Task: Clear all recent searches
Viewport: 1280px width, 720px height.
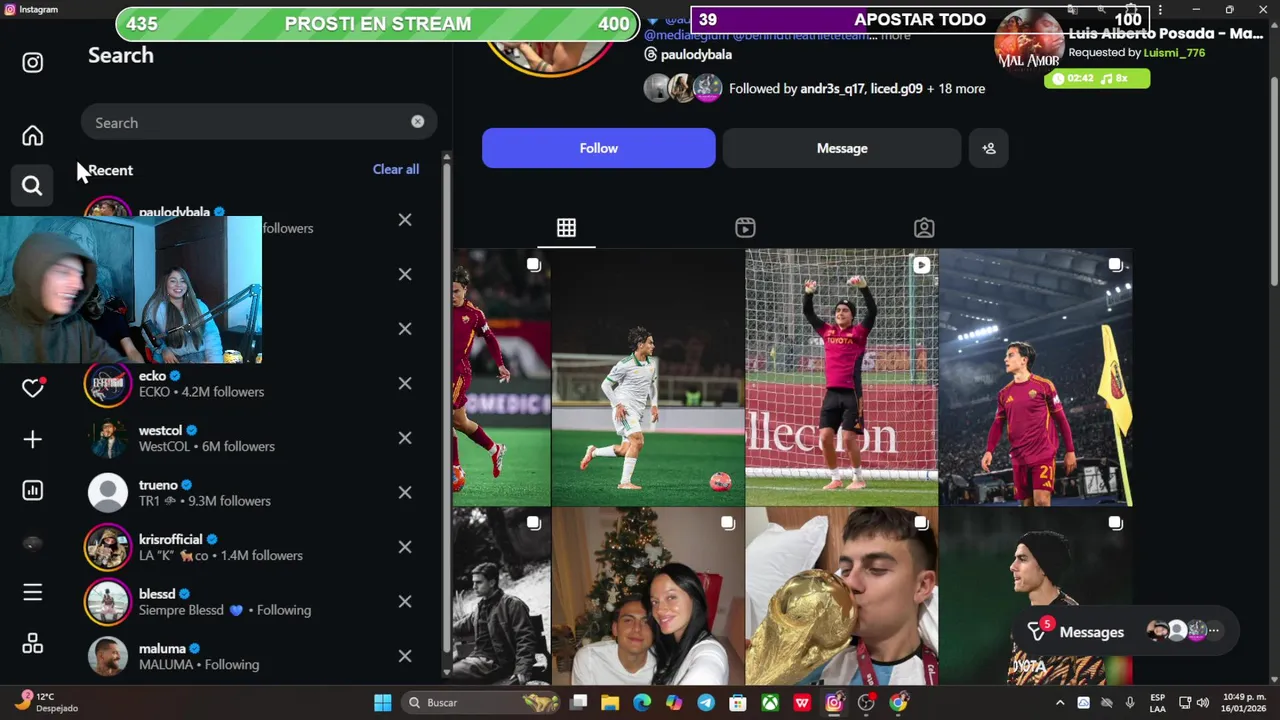Action: (x=396, y=169)
